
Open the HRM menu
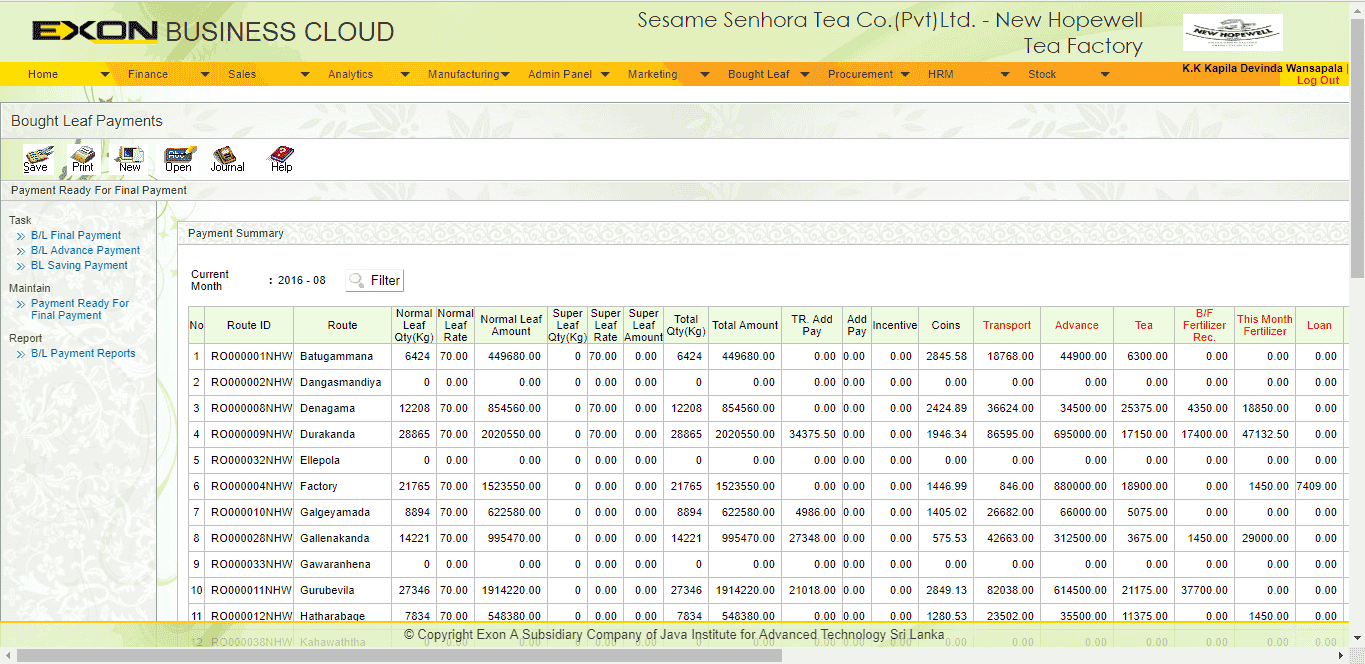pos(940,75)
